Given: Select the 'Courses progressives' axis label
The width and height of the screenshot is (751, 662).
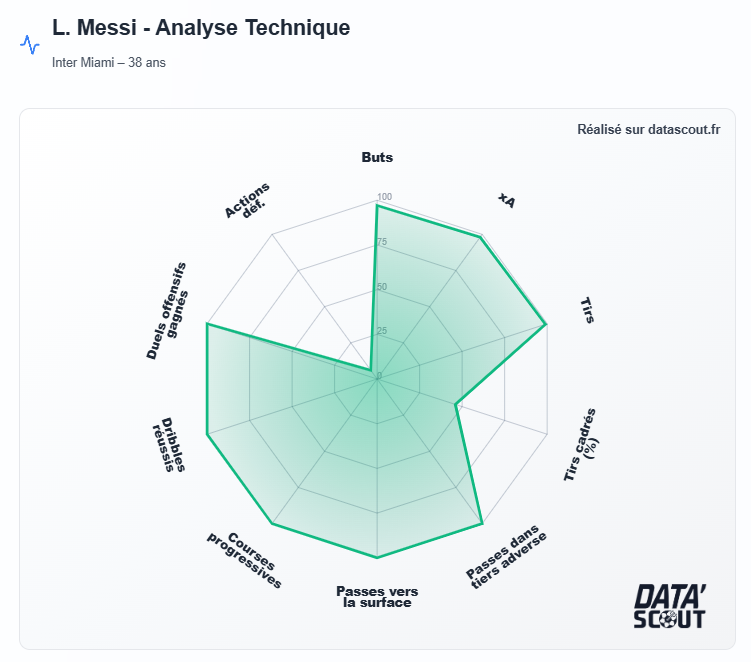Looking at the screenshot, I should coord(245,559).
